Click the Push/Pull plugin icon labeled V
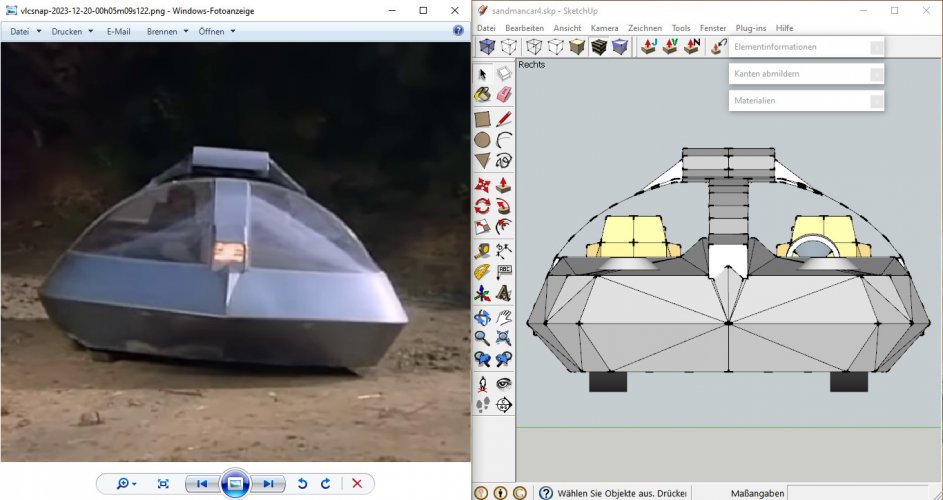 point(670,46)
